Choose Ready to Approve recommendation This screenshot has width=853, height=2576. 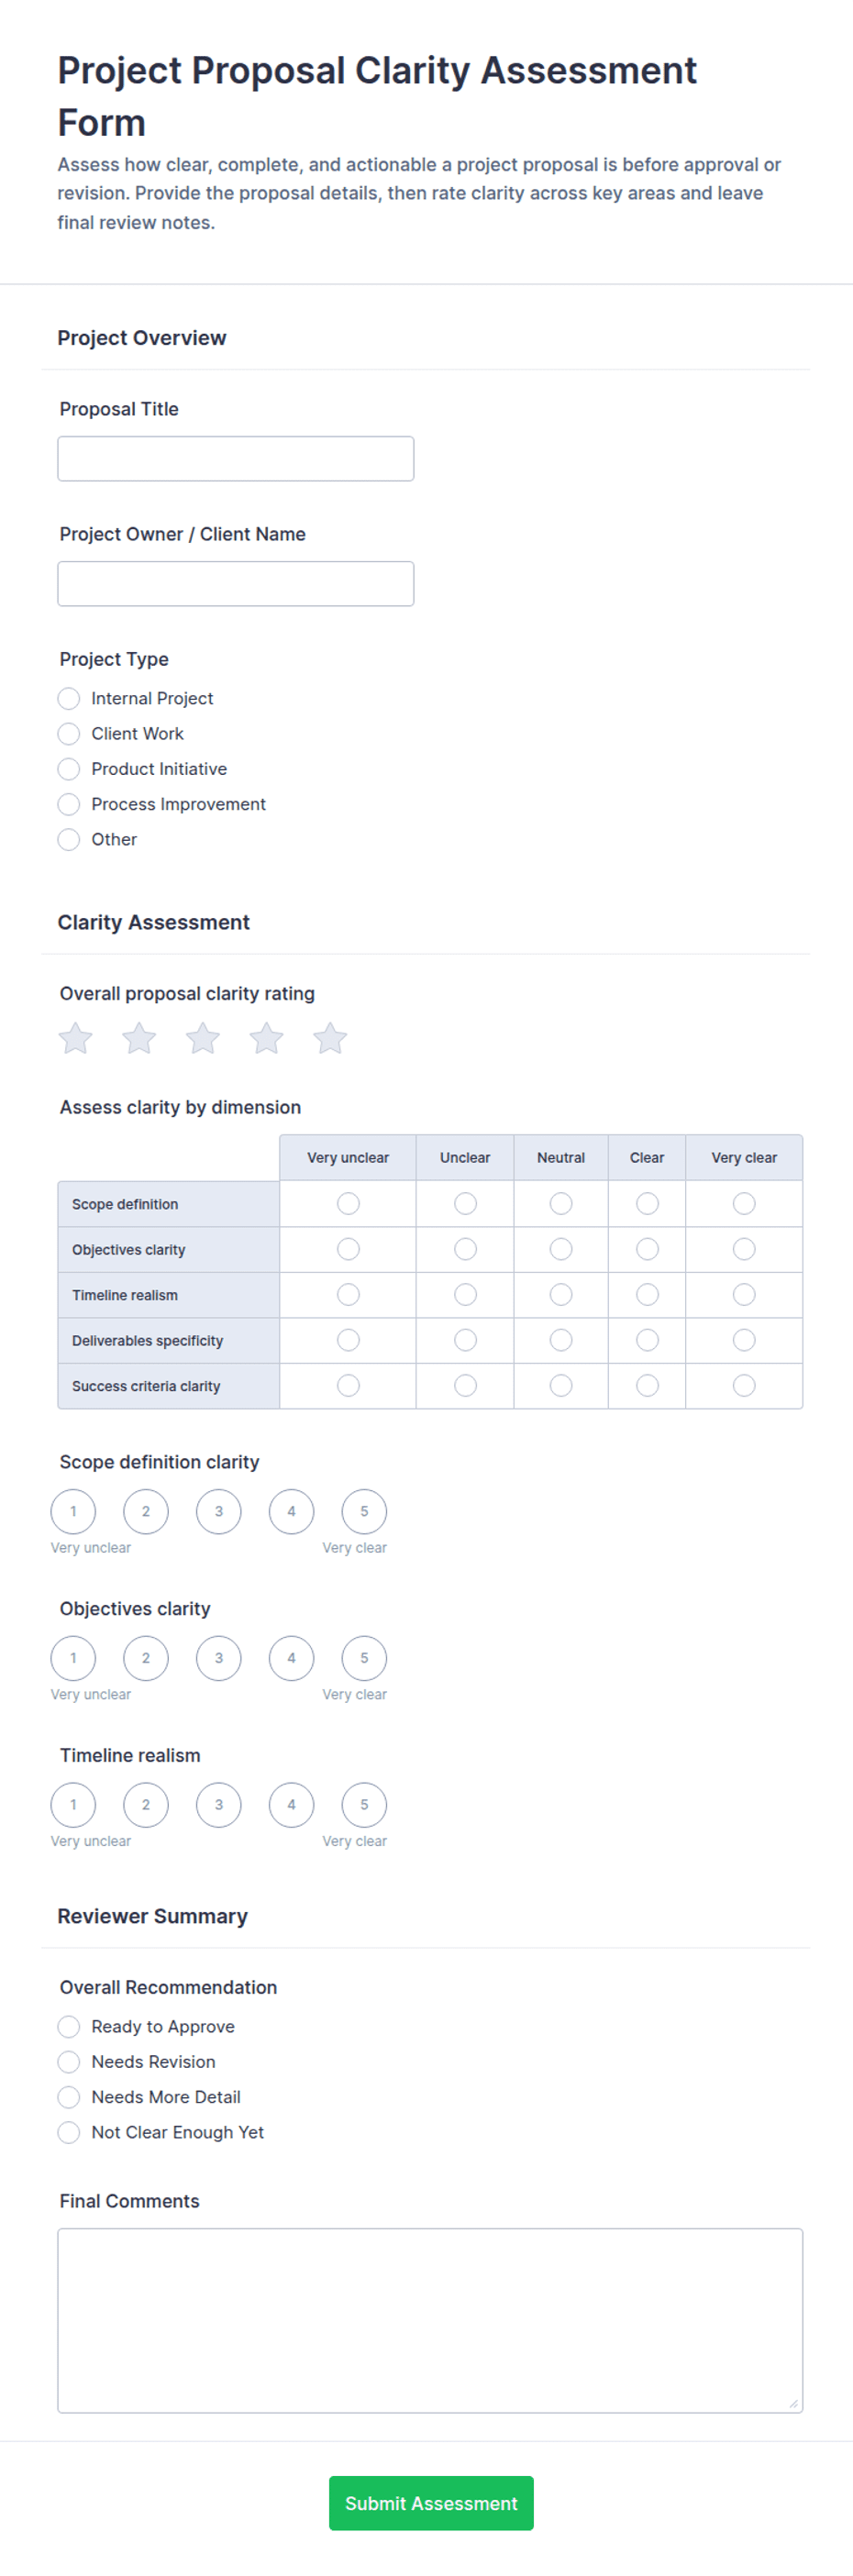69,2027
